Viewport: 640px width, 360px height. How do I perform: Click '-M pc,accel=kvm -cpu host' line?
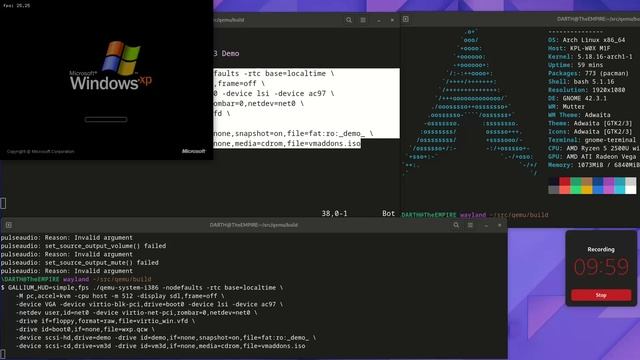point(120,296)
